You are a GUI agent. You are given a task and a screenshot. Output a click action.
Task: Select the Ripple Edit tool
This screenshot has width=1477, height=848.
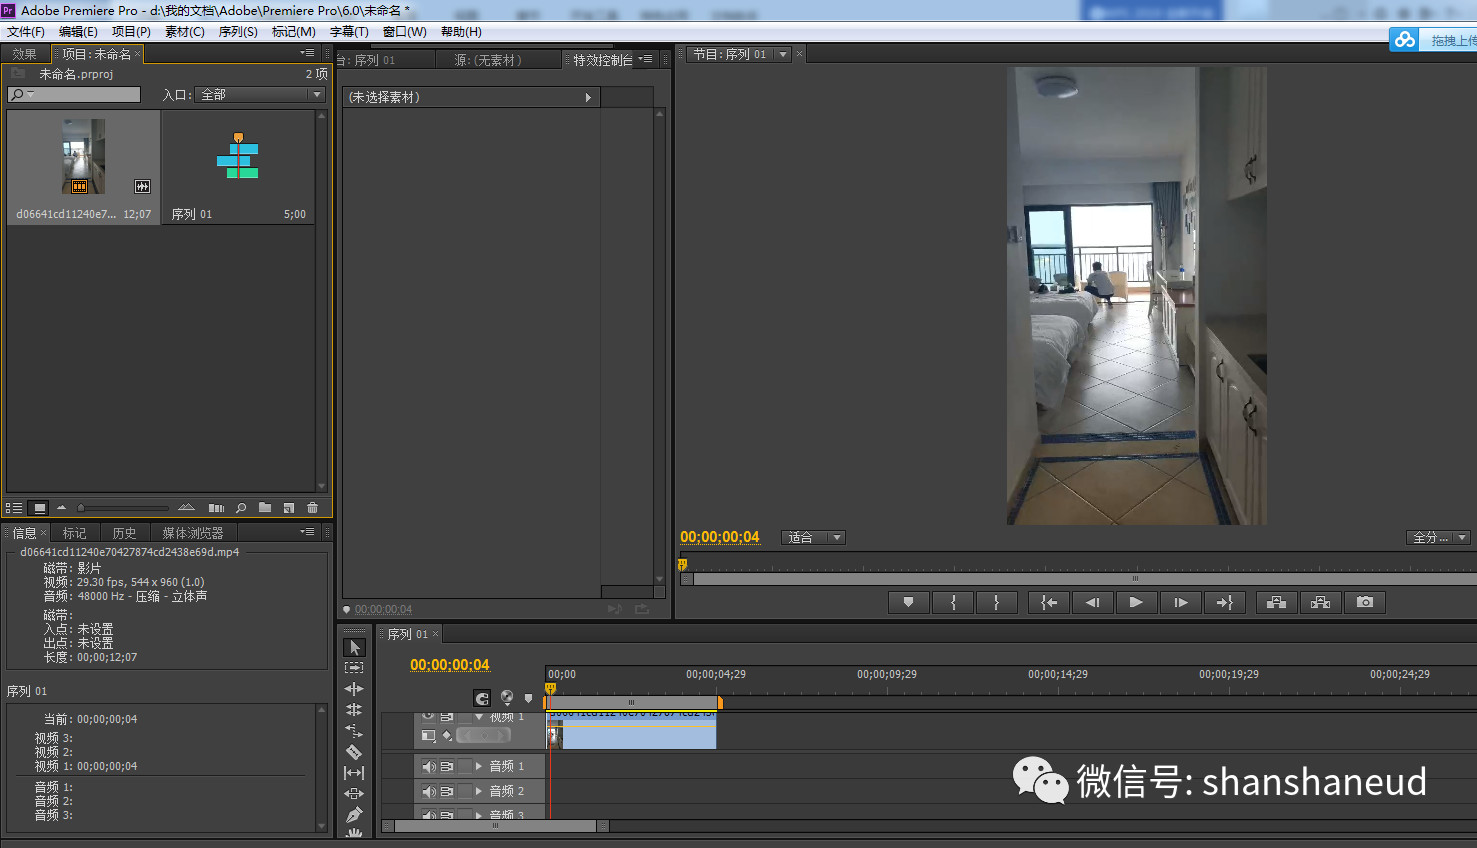point(354,689)
